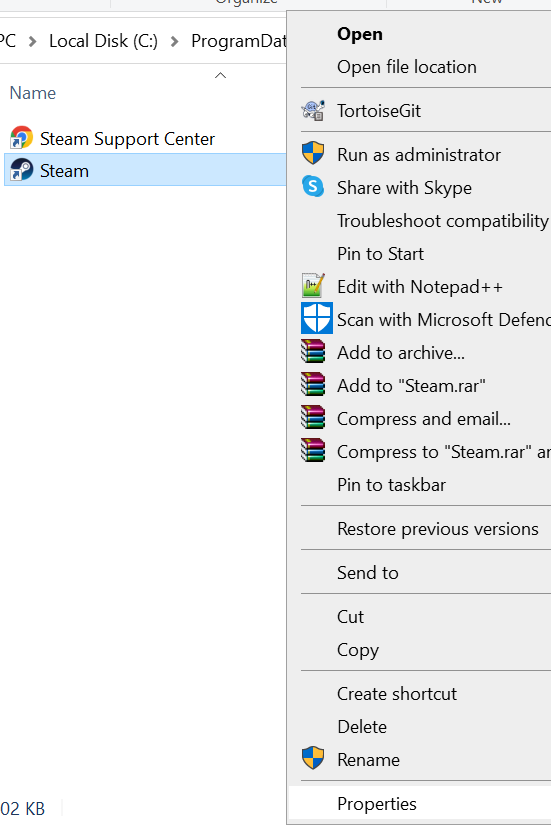Choose Rename from the context menu
This screenshot has height=825, width=551.
(x=368, y=760)
